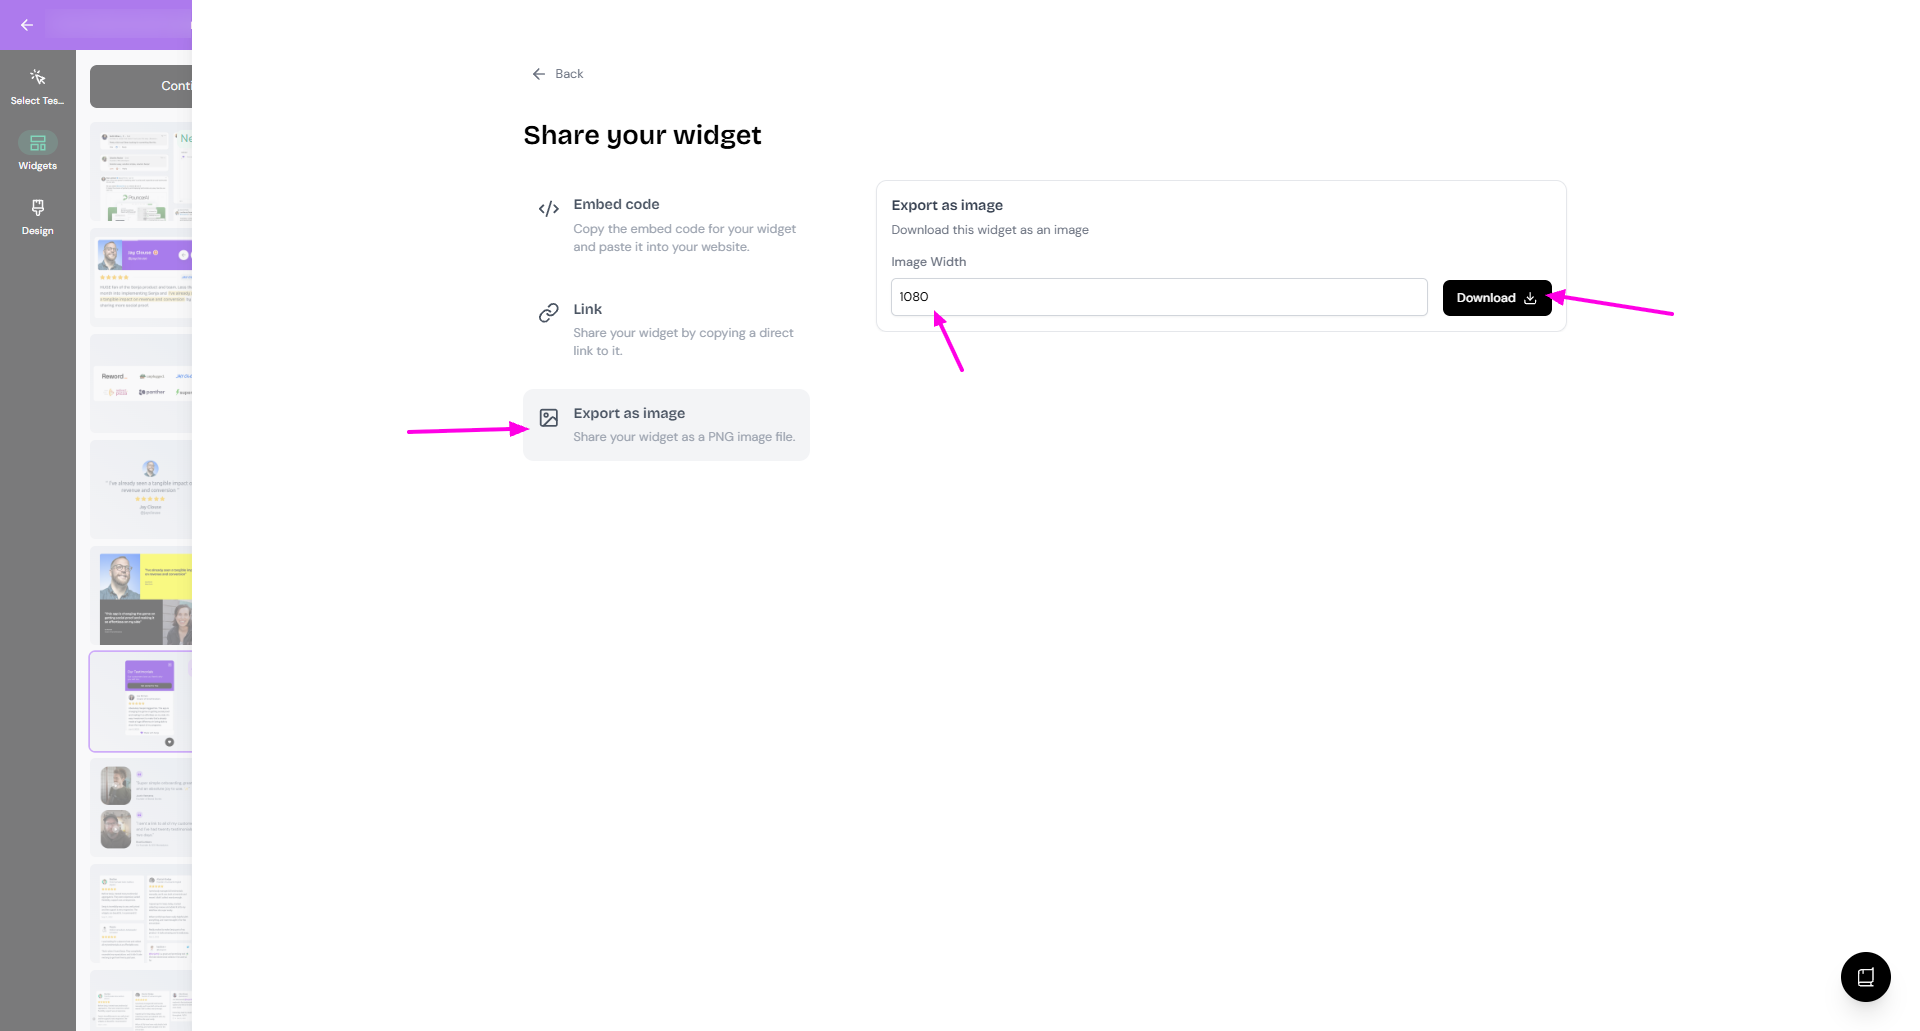This screenshot has width=1920, height=1031.
Task: Click the Continue button in the left panel
Action: click(142, 86)
